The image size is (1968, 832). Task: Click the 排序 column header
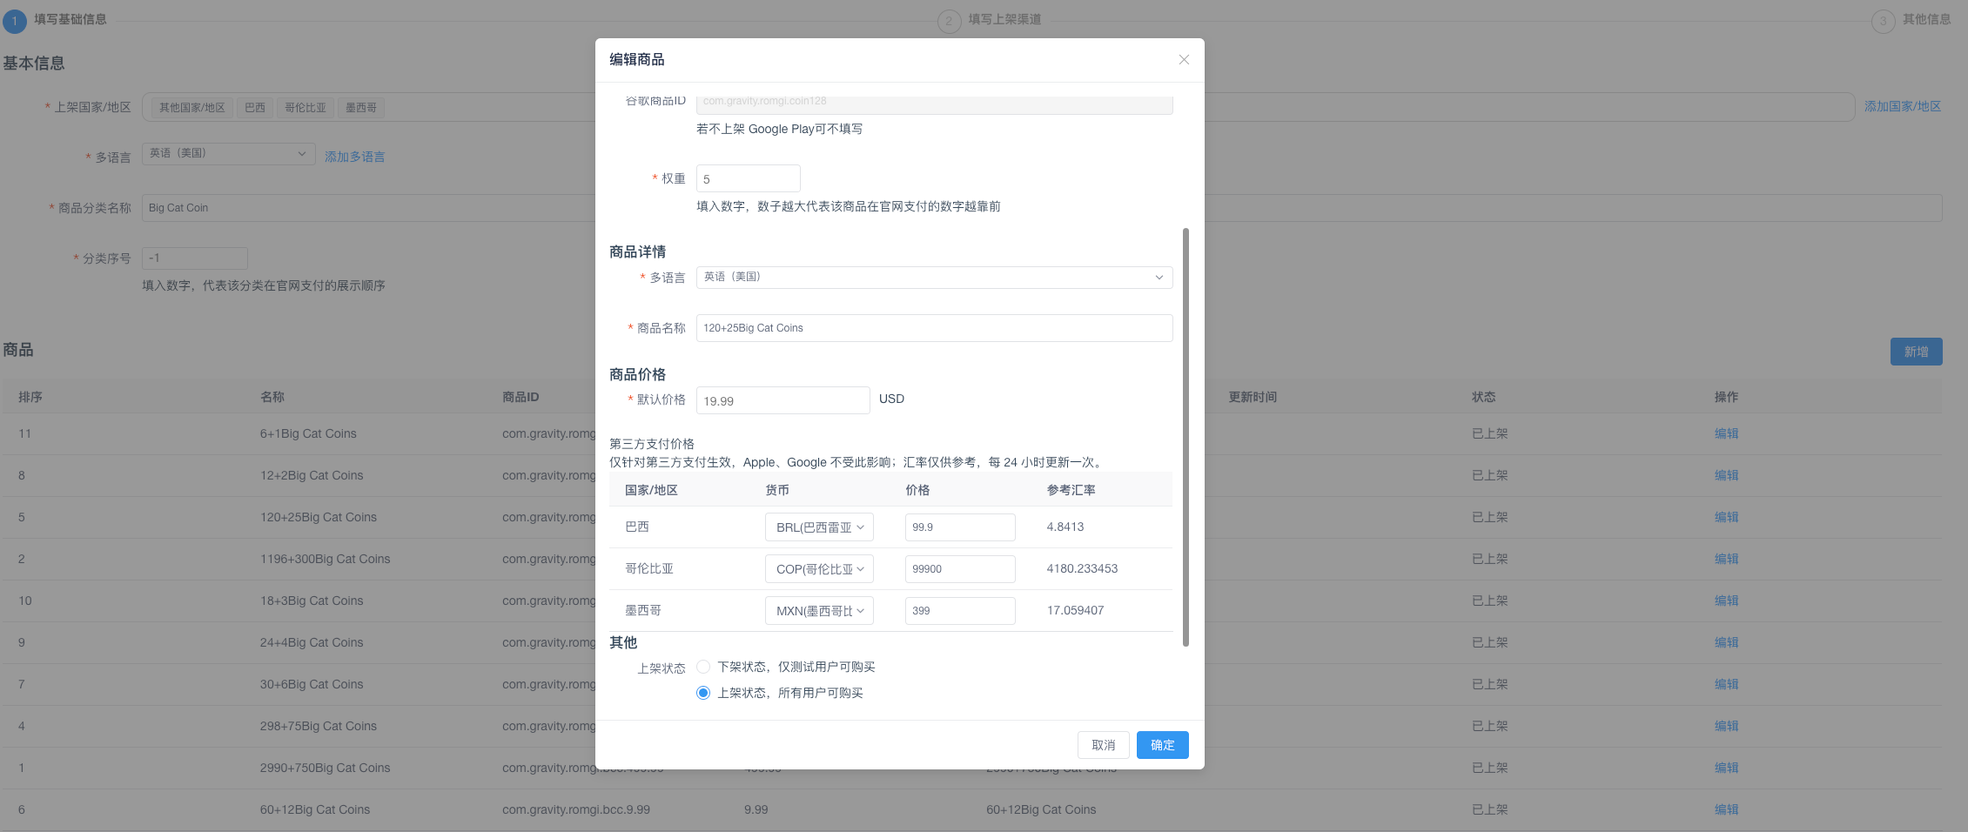(x=30, y=397)
